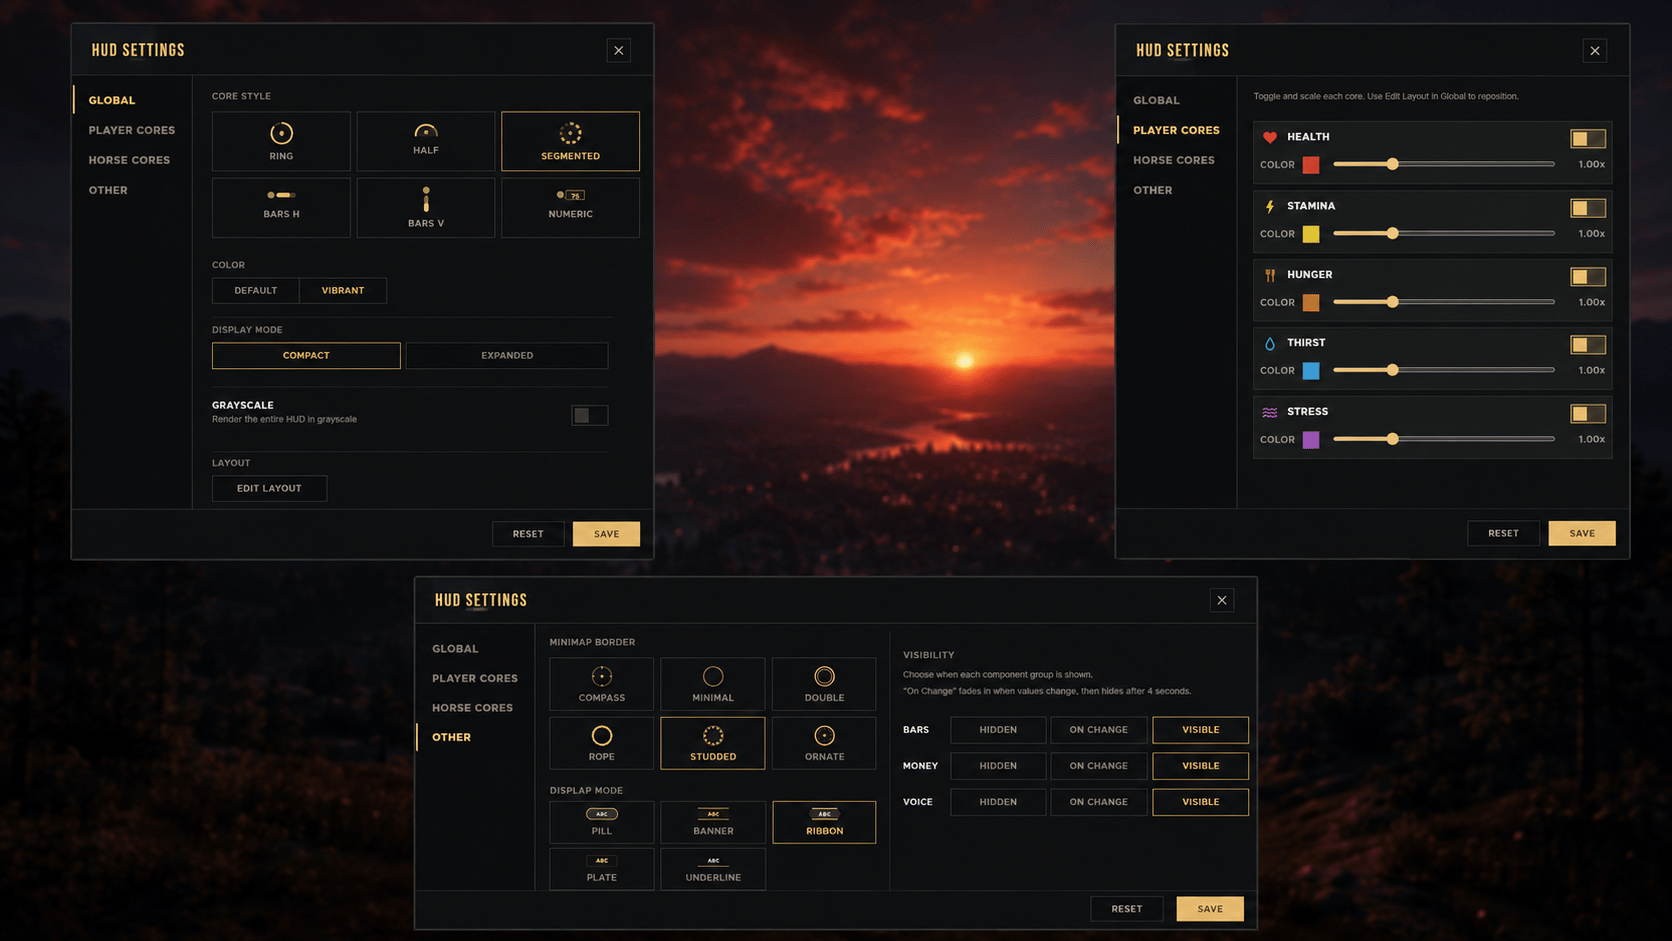Set Money visibility to On Change

tap(1098, 766)
